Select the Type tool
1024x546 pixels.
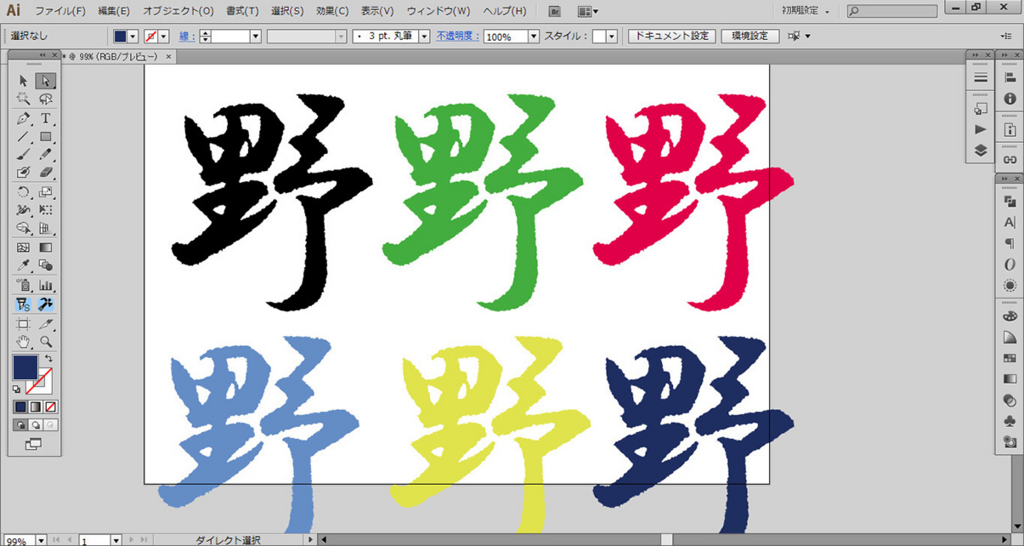(46, 119)
